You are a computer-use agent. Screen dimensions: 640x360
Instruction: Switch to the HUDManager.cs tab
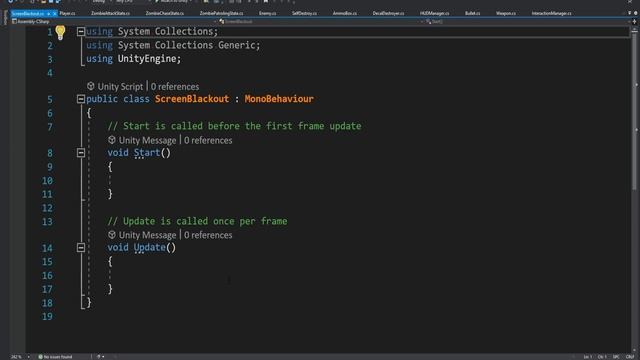coord(434,13)
